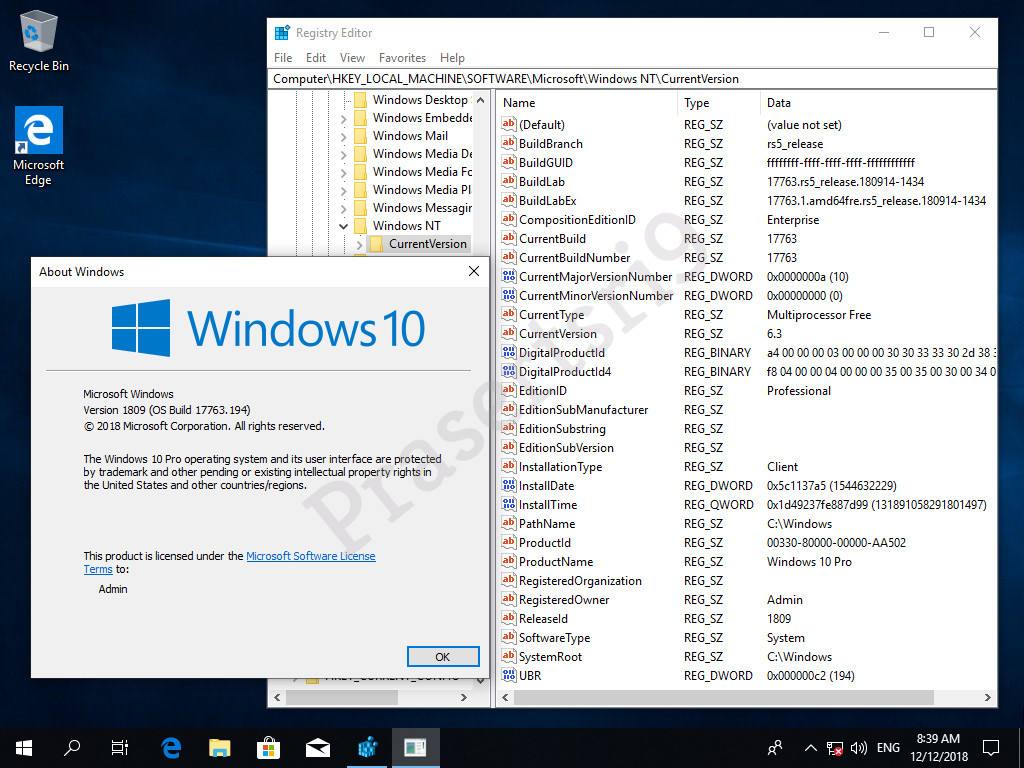1024x768 pixels.
Task: Click OK in About Windows dialog
Action: coord(443,656)
